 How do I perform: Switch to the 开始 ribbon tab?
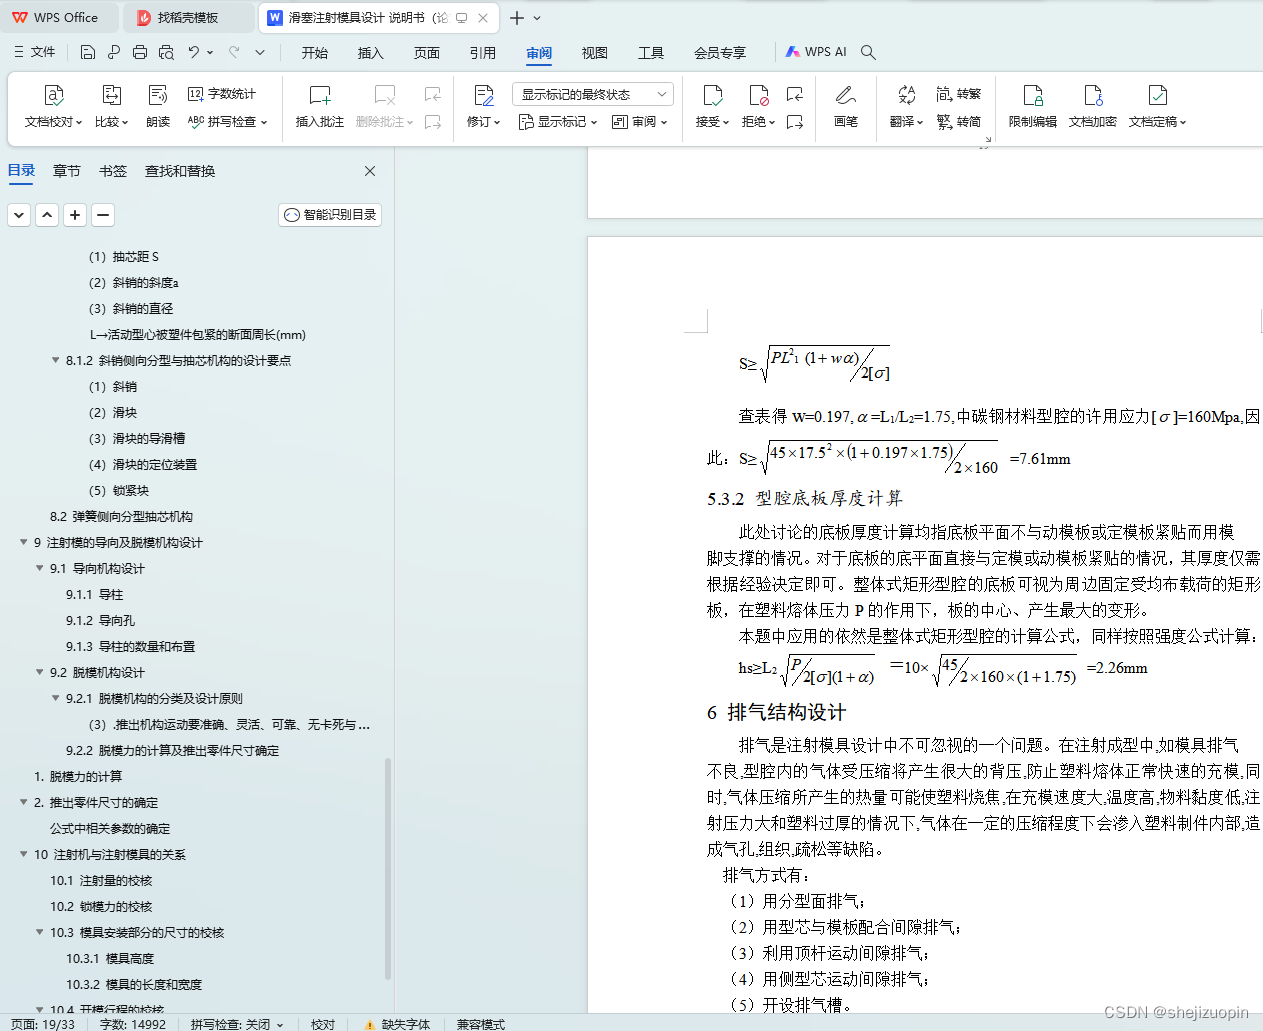point(315,53)
